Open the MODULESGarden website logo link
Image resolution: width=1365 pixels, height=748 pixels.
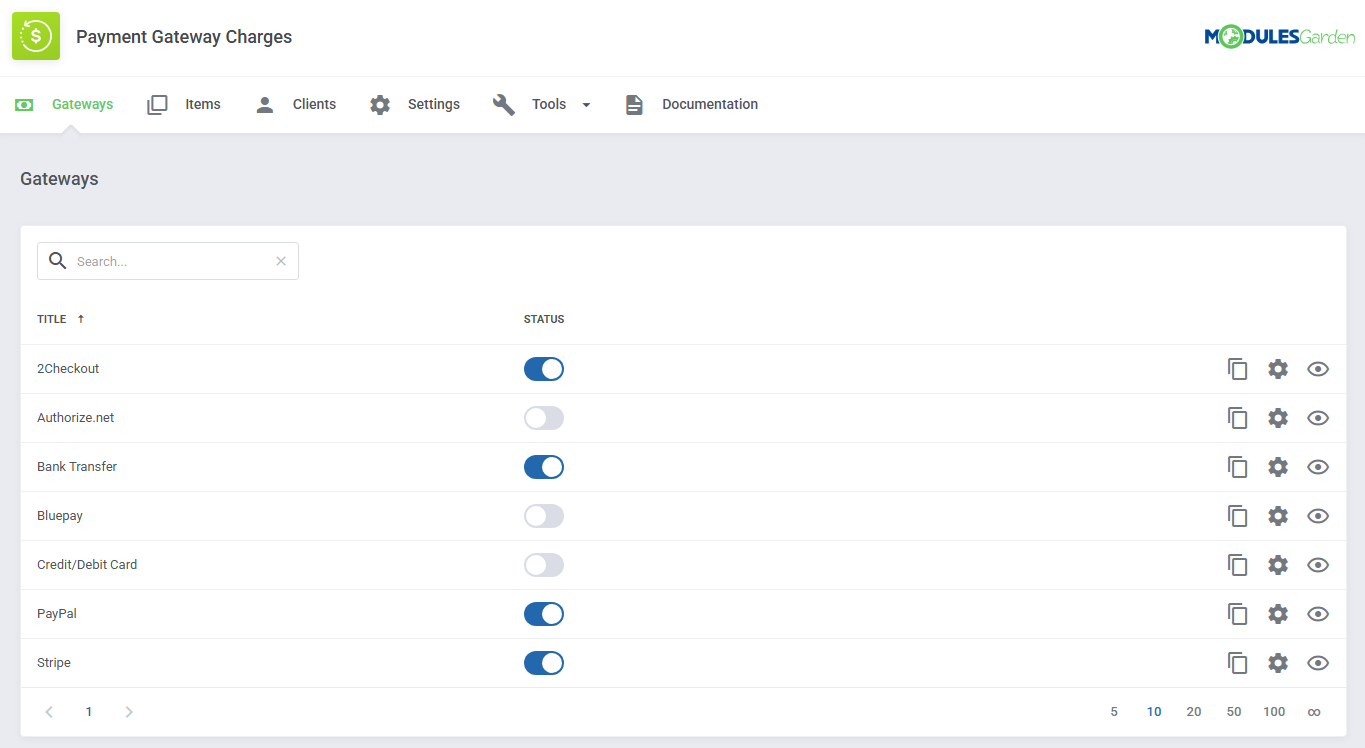[1280, 35]
